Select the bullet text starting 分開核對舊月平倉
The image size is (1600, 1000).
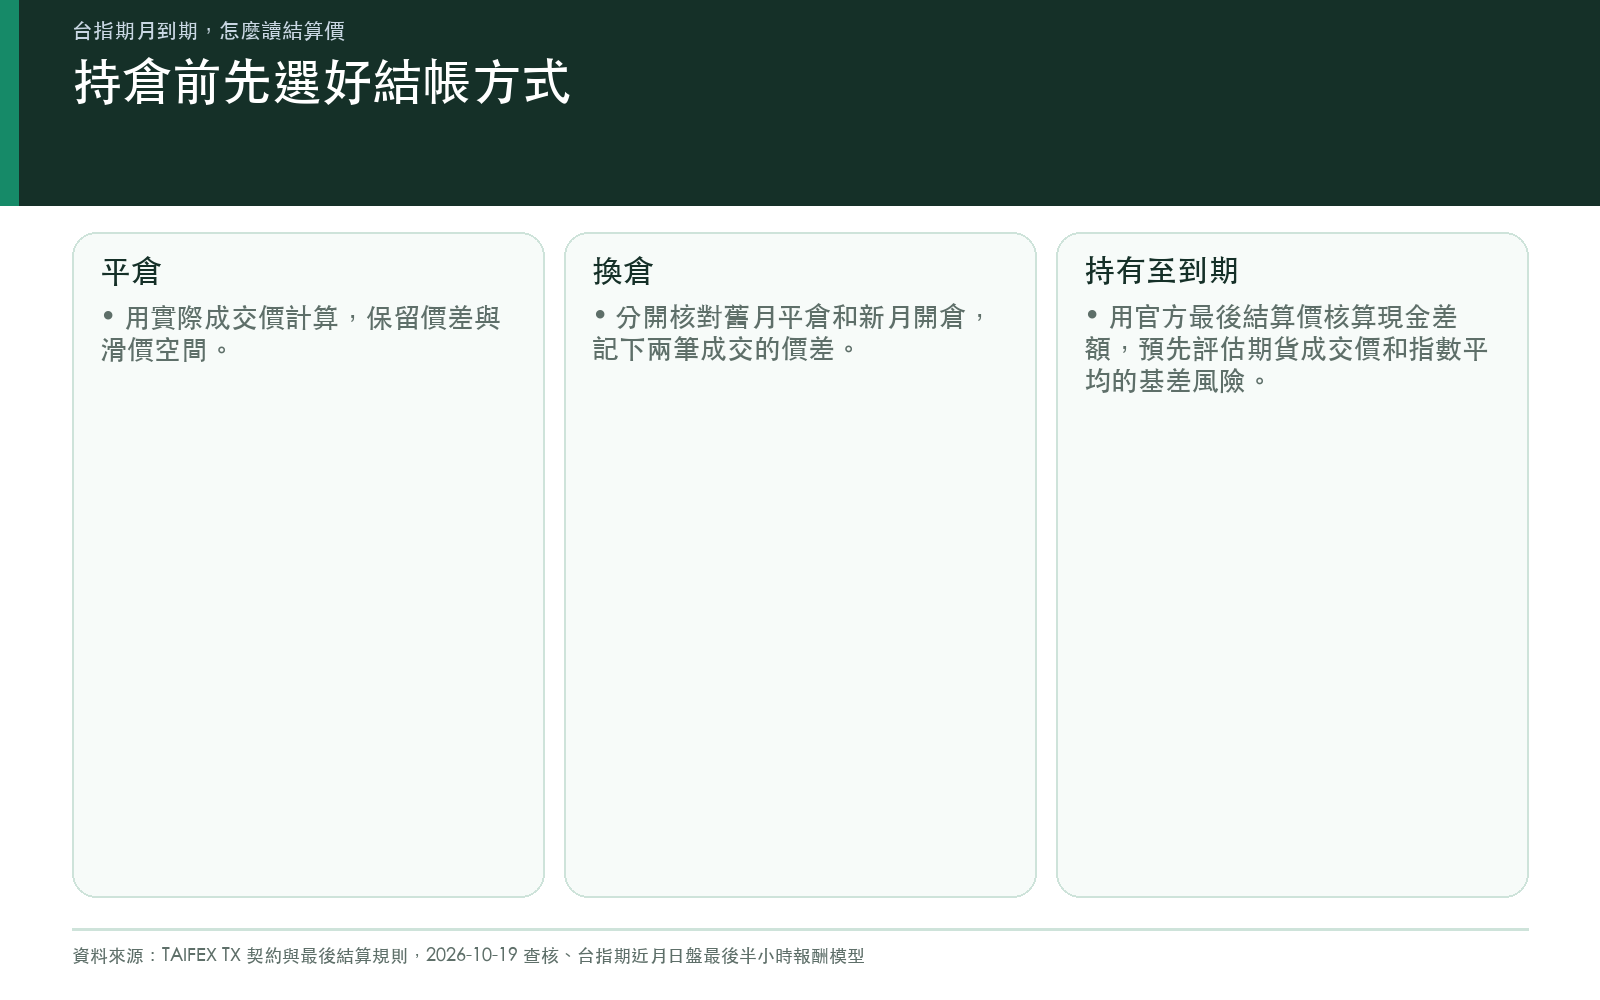(790, 333)
